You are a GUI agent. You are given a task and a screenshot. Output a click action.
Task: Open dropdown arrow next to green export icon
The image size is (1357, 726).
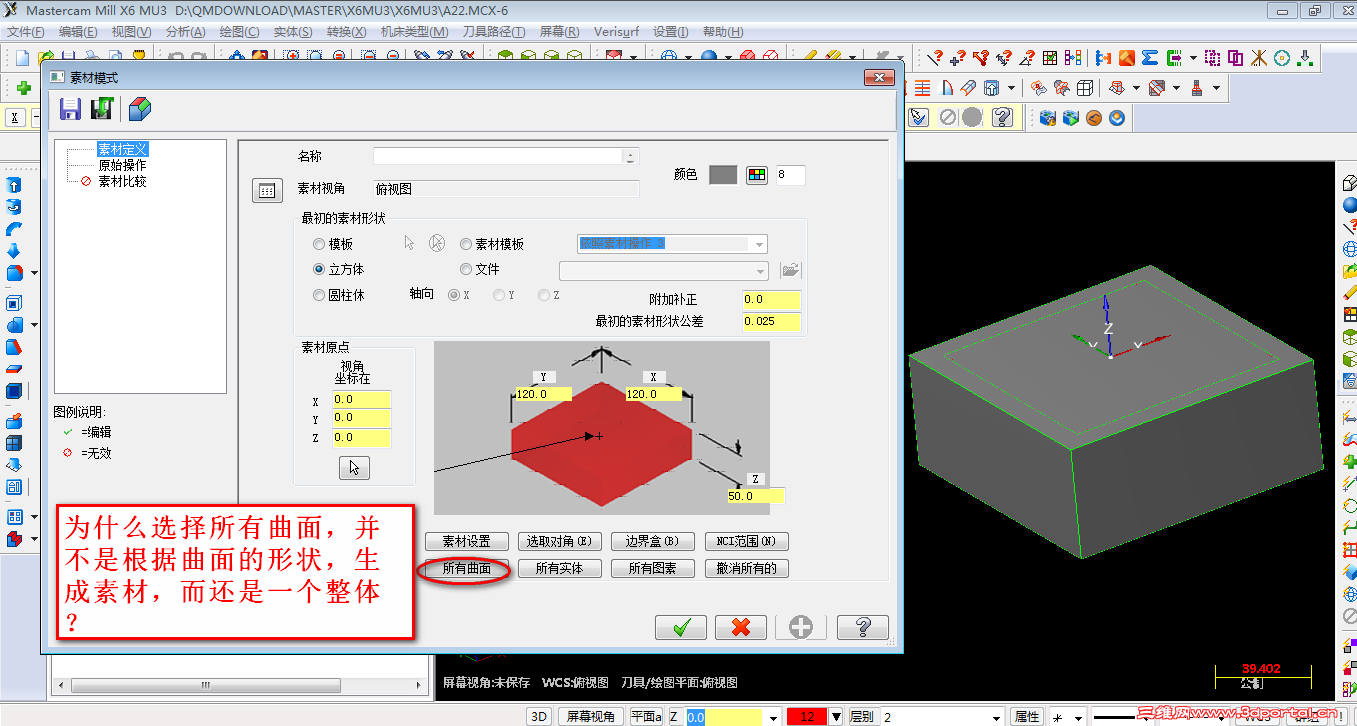click(x=1193, y=58)
